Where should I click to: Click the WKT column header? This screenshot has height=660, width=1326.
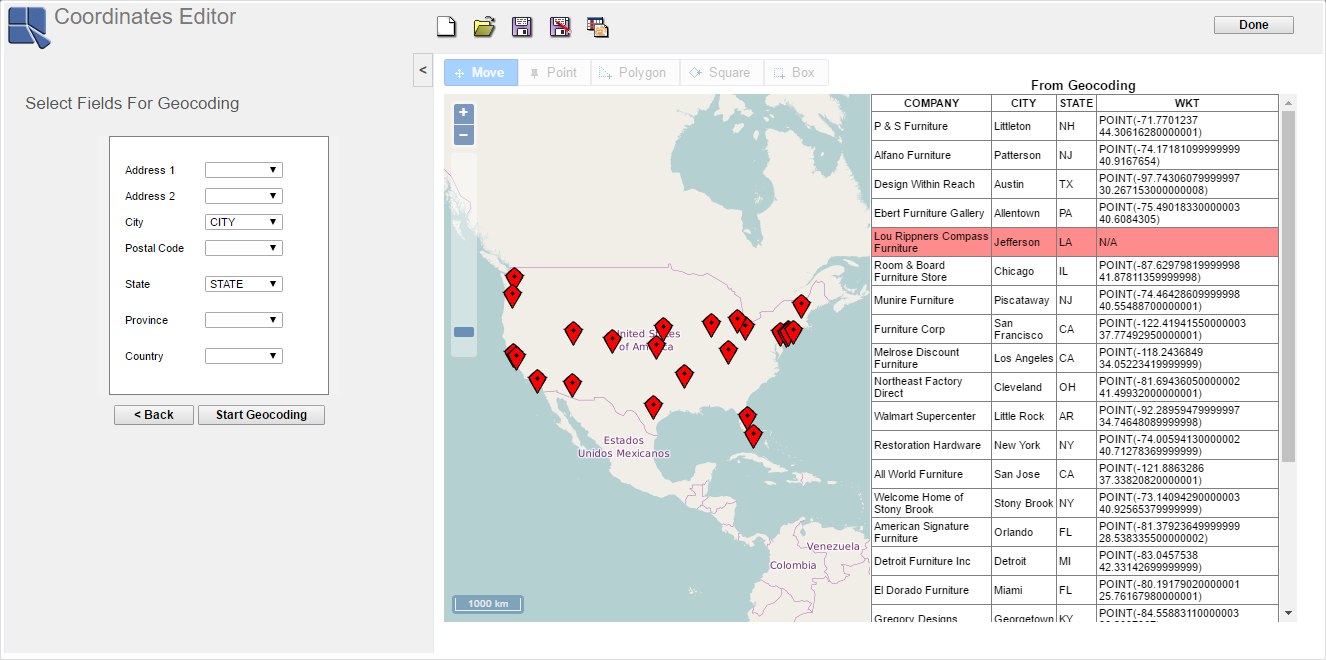1187,103
